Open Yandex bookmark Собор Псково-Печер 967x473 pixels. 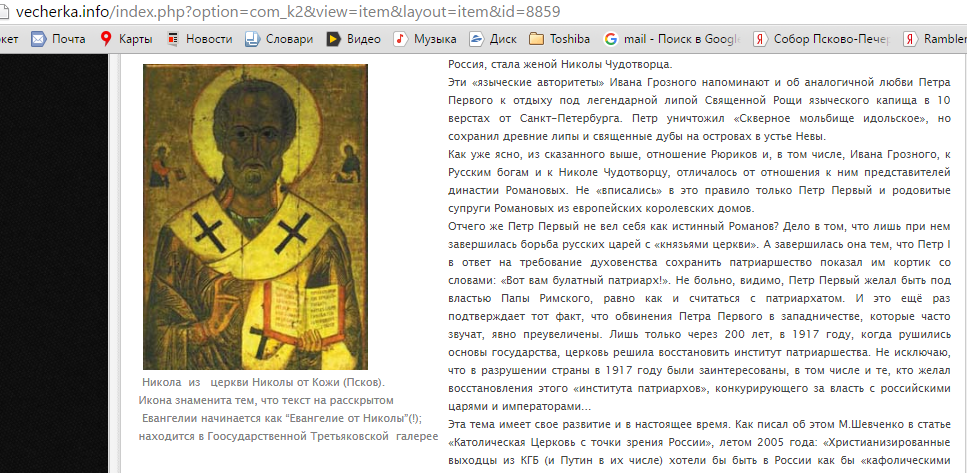[822, 39]
